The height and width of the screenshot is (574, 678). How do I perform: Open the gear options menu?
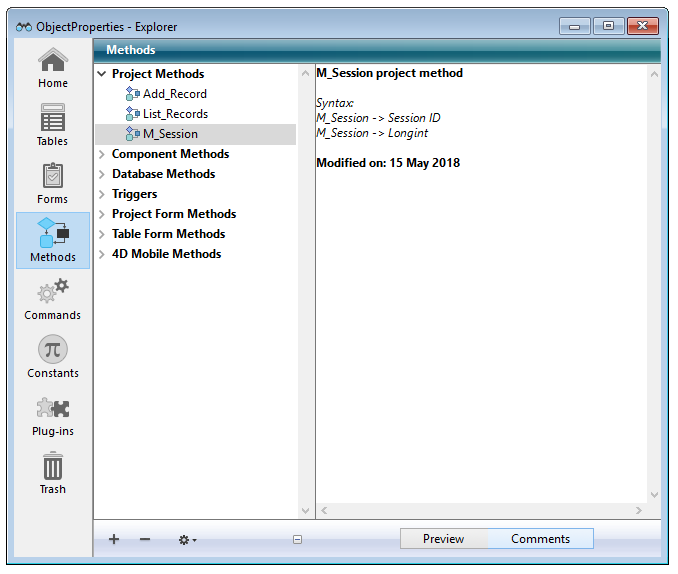(x=187, y=539)
